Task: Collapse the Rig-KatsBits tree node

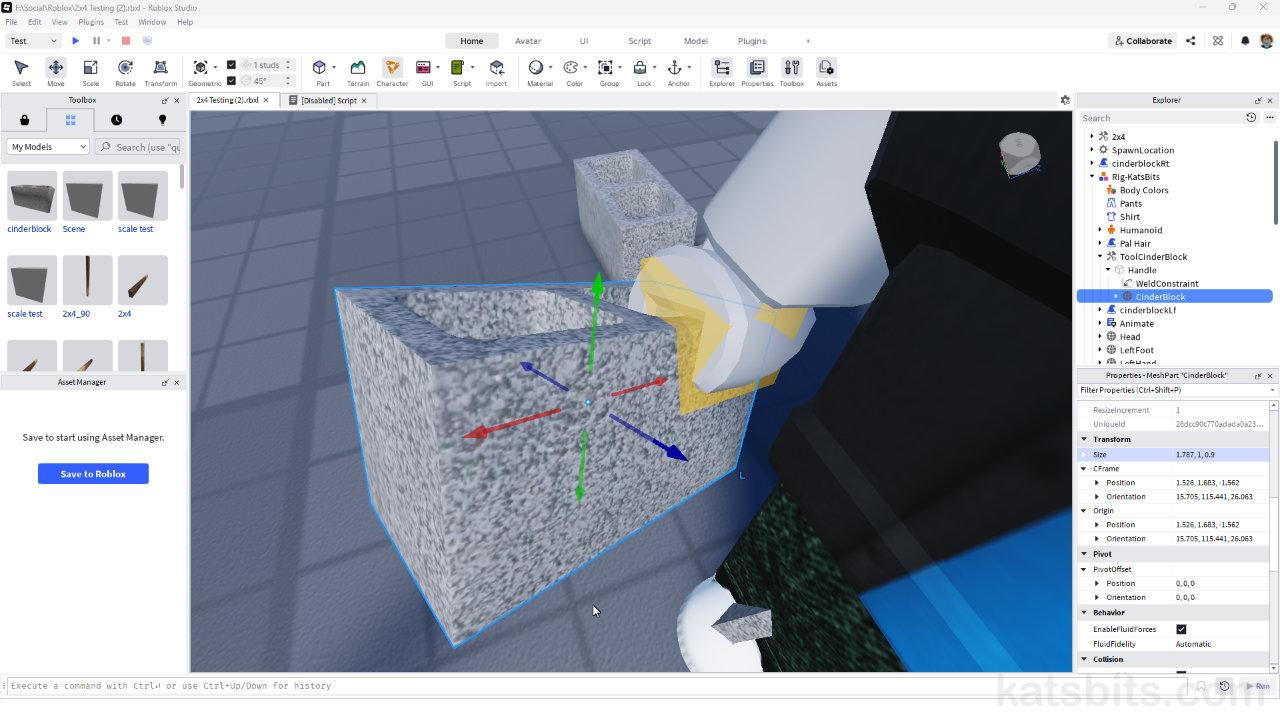Action: pyautogui.click(x=1092, y=177)
